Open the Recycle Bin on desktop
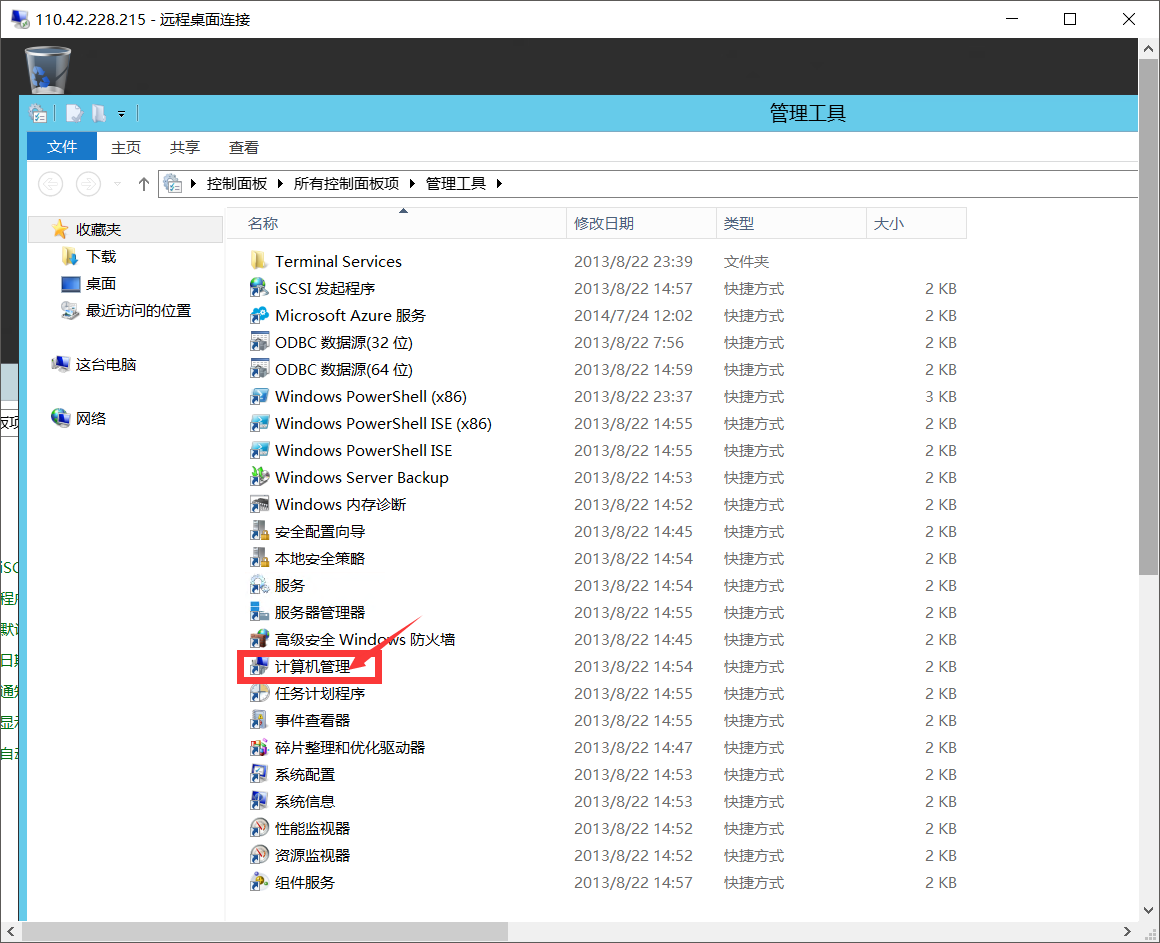 47,68
